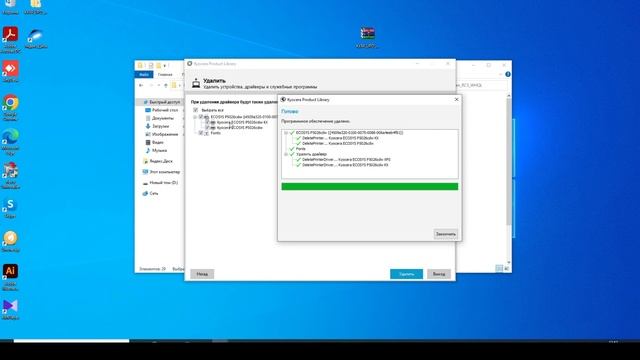The height and width of the screenshot is (360, 640).
Task: Launch the red AnyDesk desktop icon
Action: coord(11,71)
